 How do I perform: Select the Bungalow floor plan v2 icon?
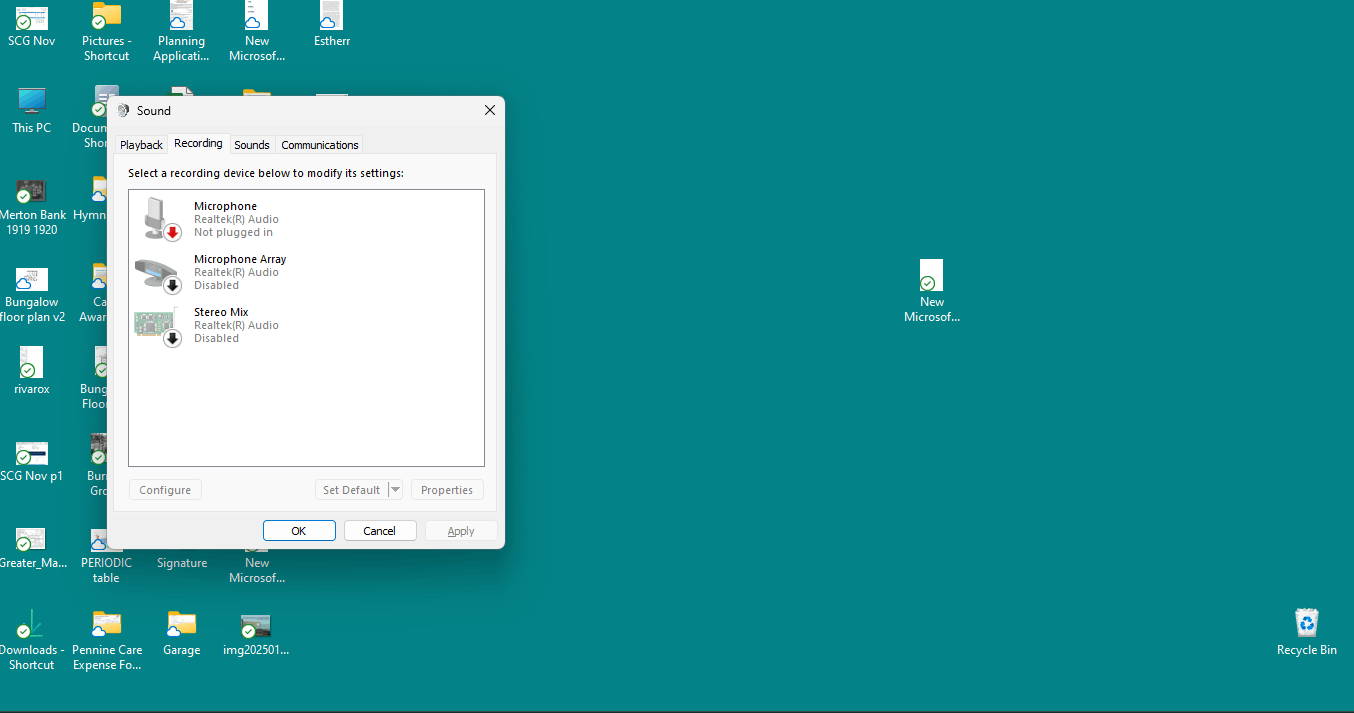(31, 279)
